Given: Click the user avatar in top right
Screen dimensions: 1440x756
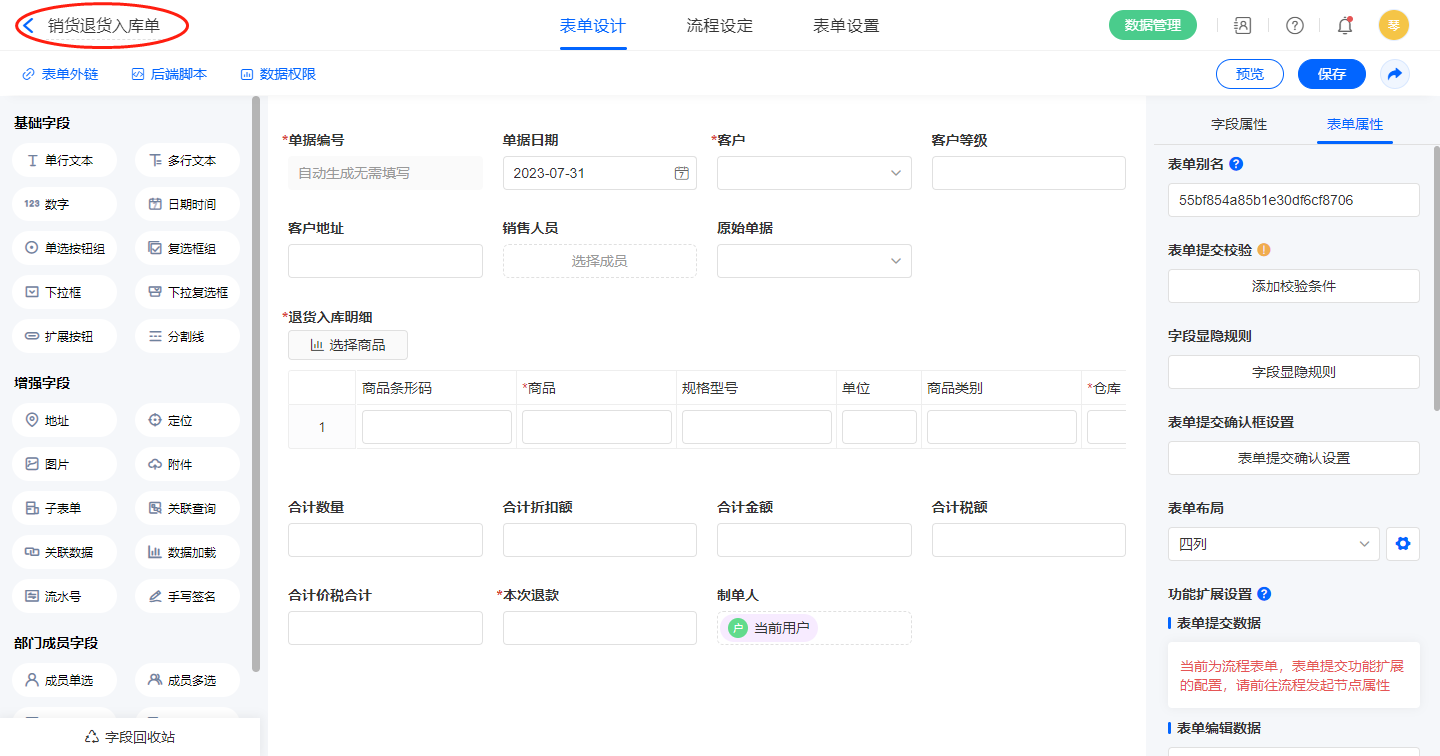Looking at the screenshot, I should tap(1394, 26).
